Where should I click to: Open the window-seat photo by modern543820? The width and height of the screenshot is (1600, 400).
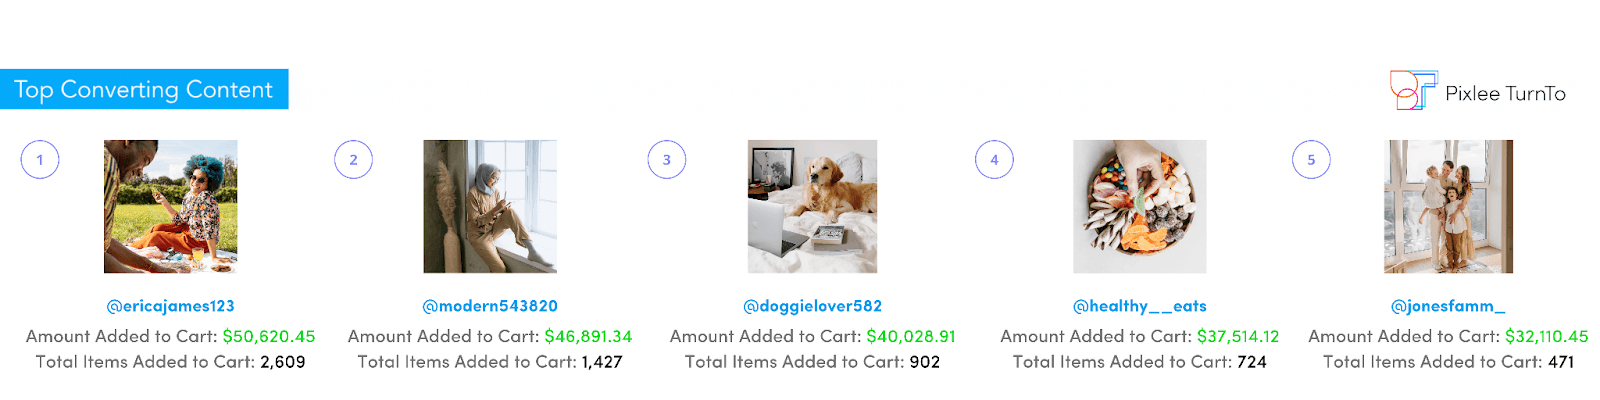click(x=490, y=206)
